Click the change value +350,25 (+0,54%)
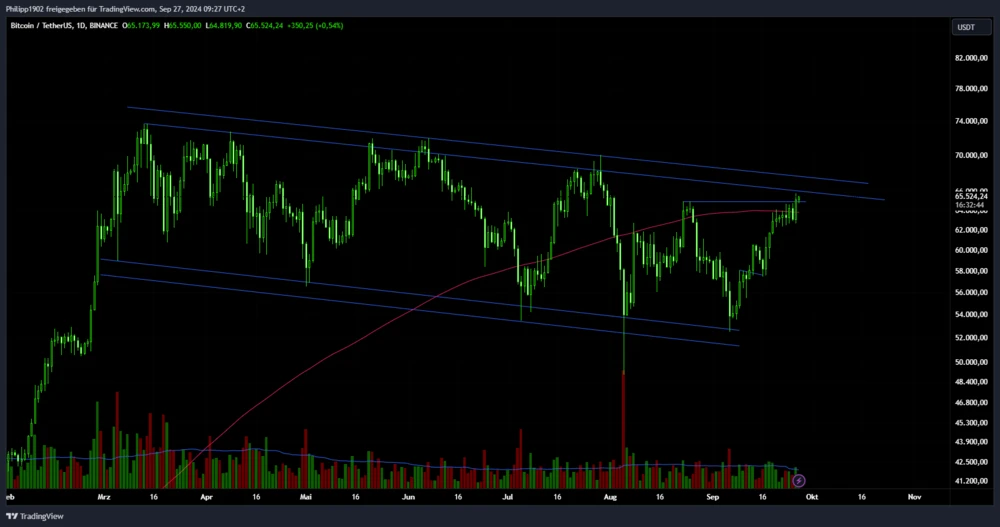The image size is (1000, 527). [315, 26]
